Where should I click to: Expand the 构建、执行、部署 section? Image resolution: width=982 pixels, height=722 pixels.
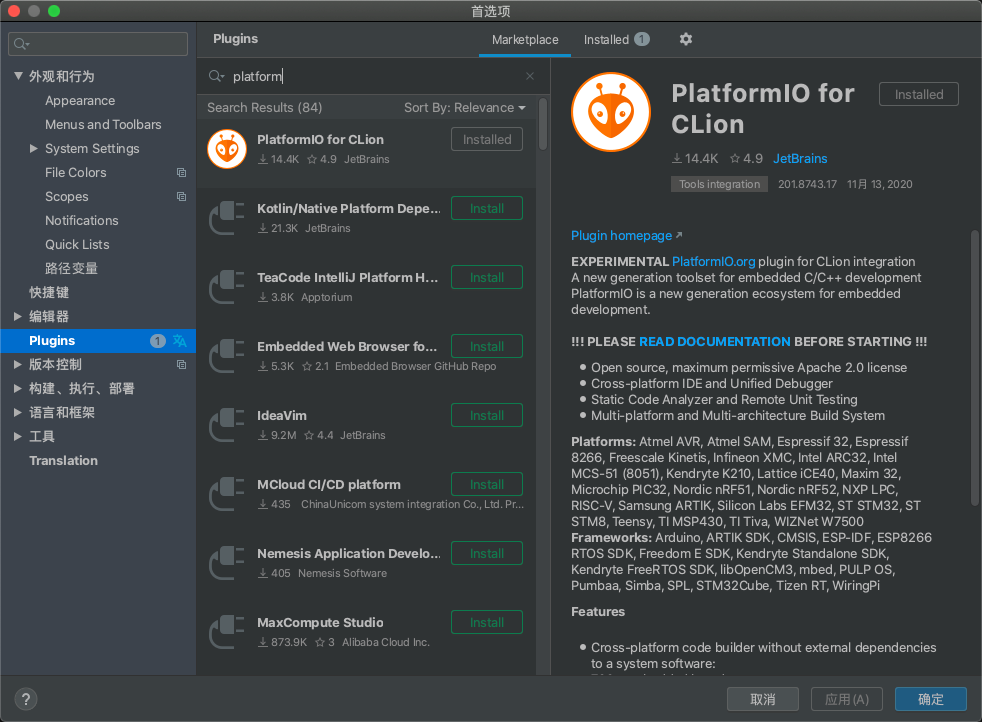point(18,388)
